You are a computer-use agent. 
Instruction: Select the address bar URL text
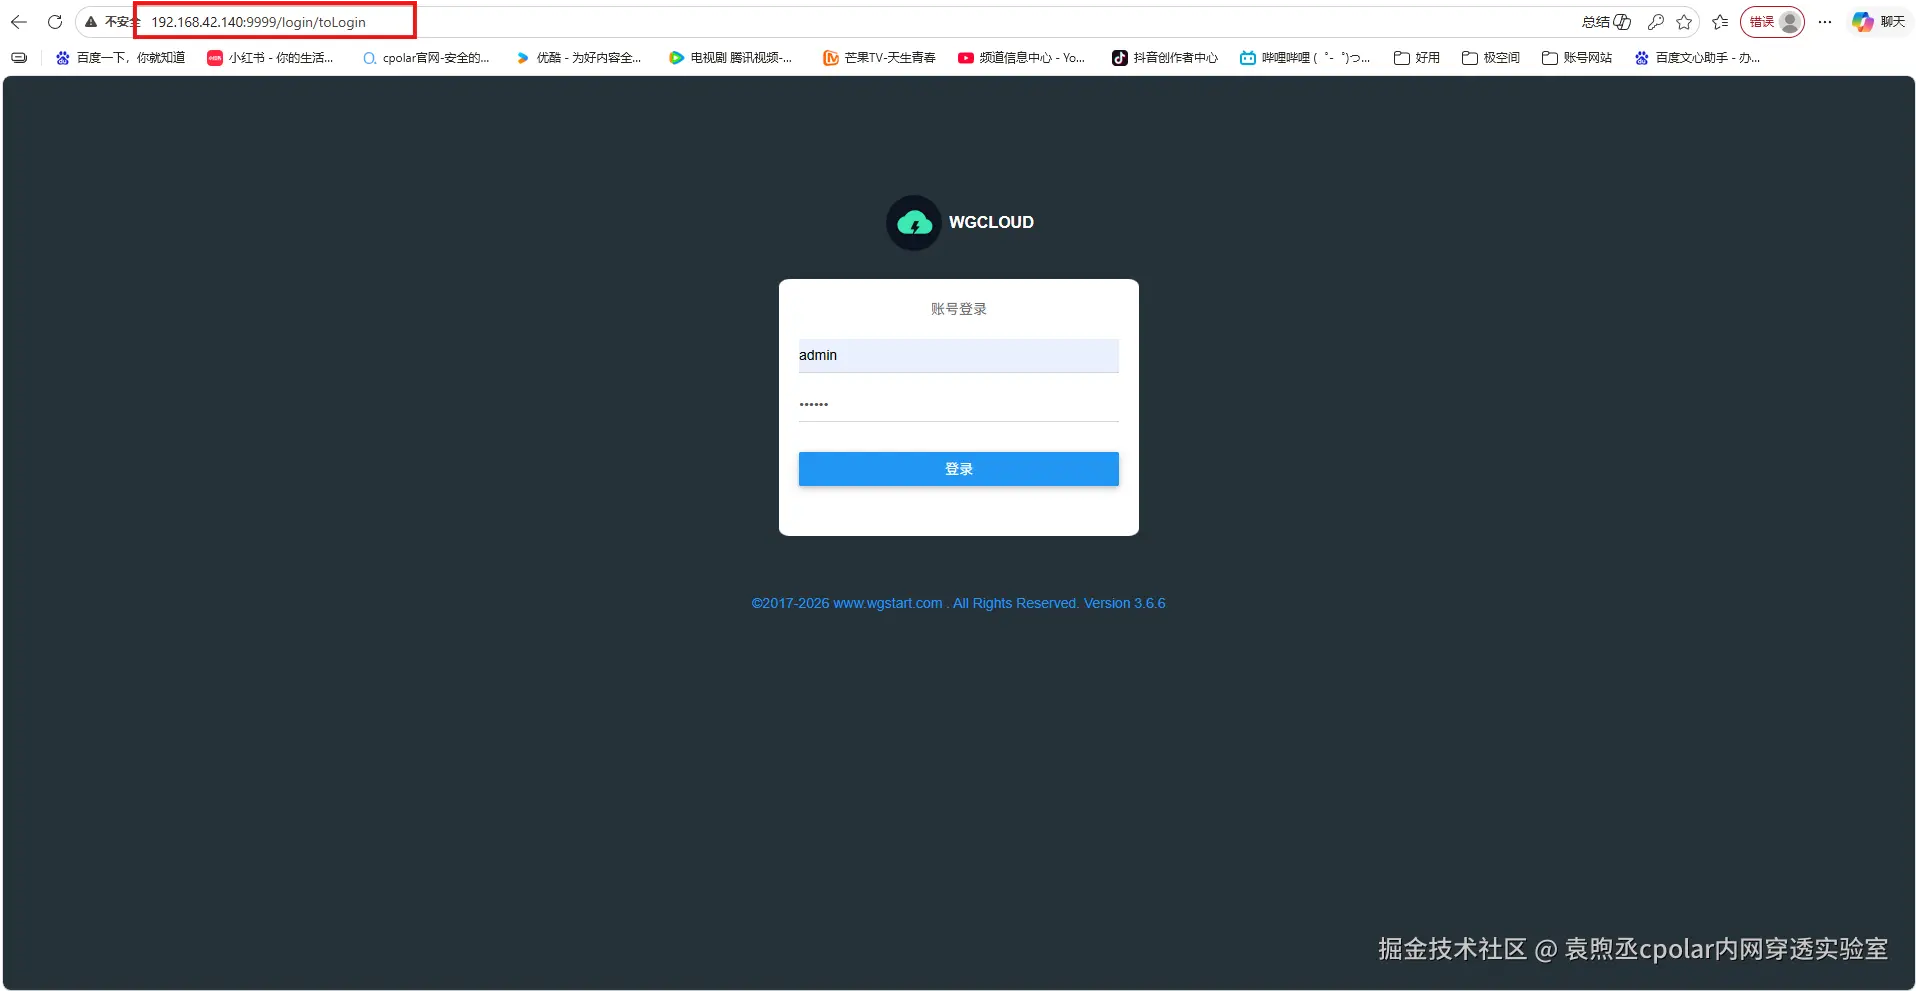tap(259, 22)
